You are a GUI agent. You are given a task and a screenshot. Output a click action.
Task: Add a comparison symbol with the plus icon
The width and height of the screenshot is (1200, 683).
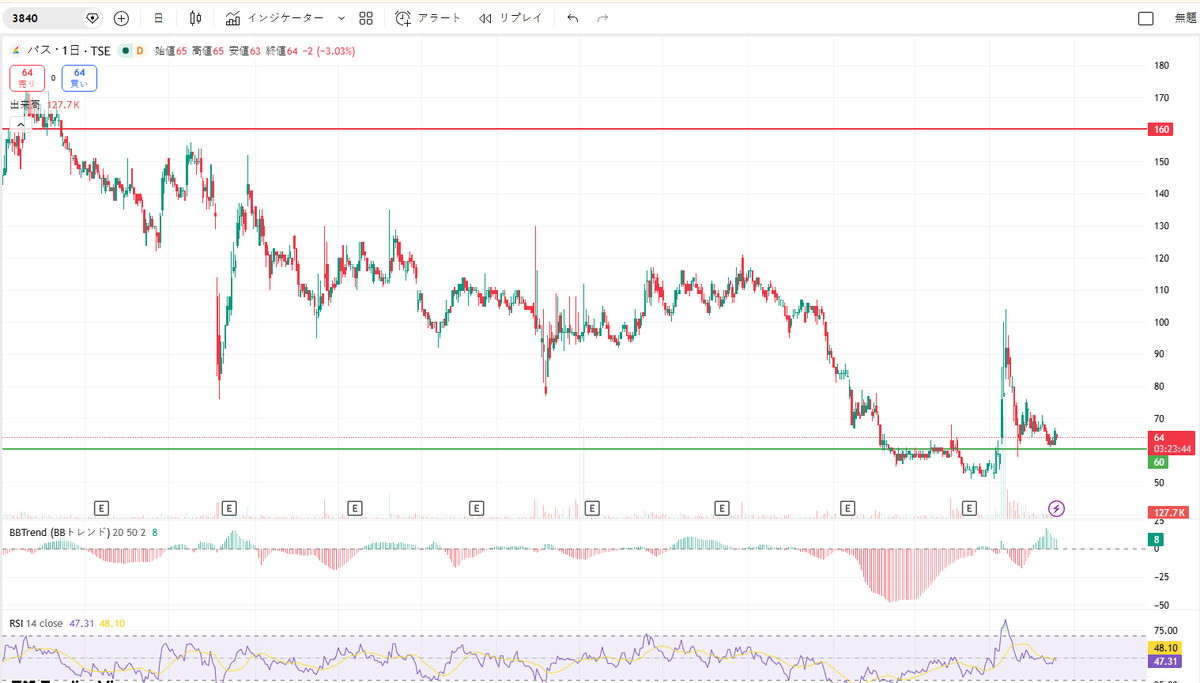pyautogui.click(x=121, y=18)
